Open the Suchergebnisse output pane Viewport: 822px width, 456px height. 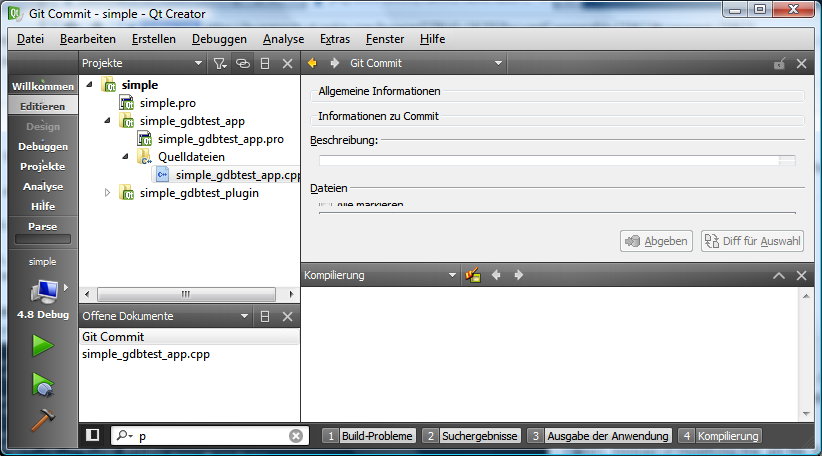[471, 436]
